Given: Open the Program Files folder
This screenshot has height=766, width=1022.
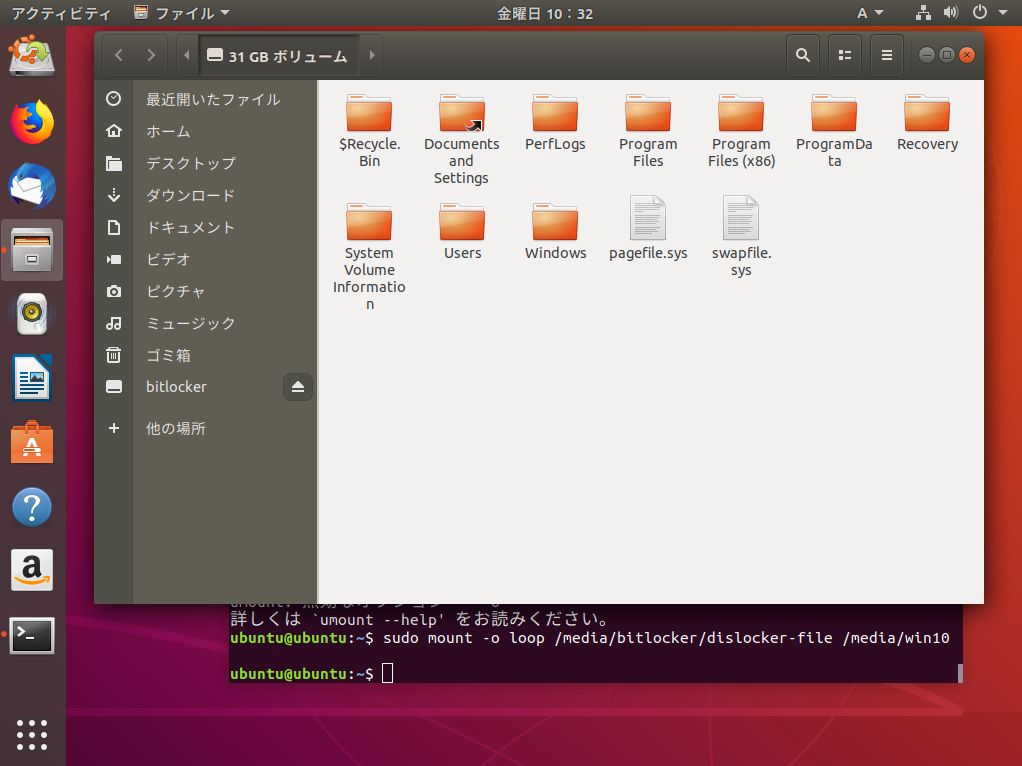Looking at the screenshot, I should pos(648,131).
